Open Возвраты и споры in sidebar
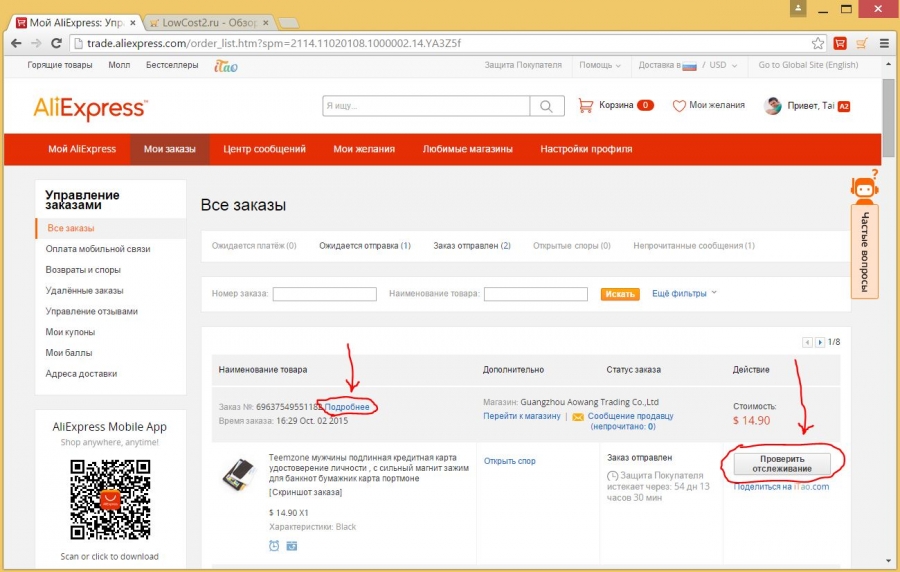Screen dimensions: 900x572 point(83,270)
